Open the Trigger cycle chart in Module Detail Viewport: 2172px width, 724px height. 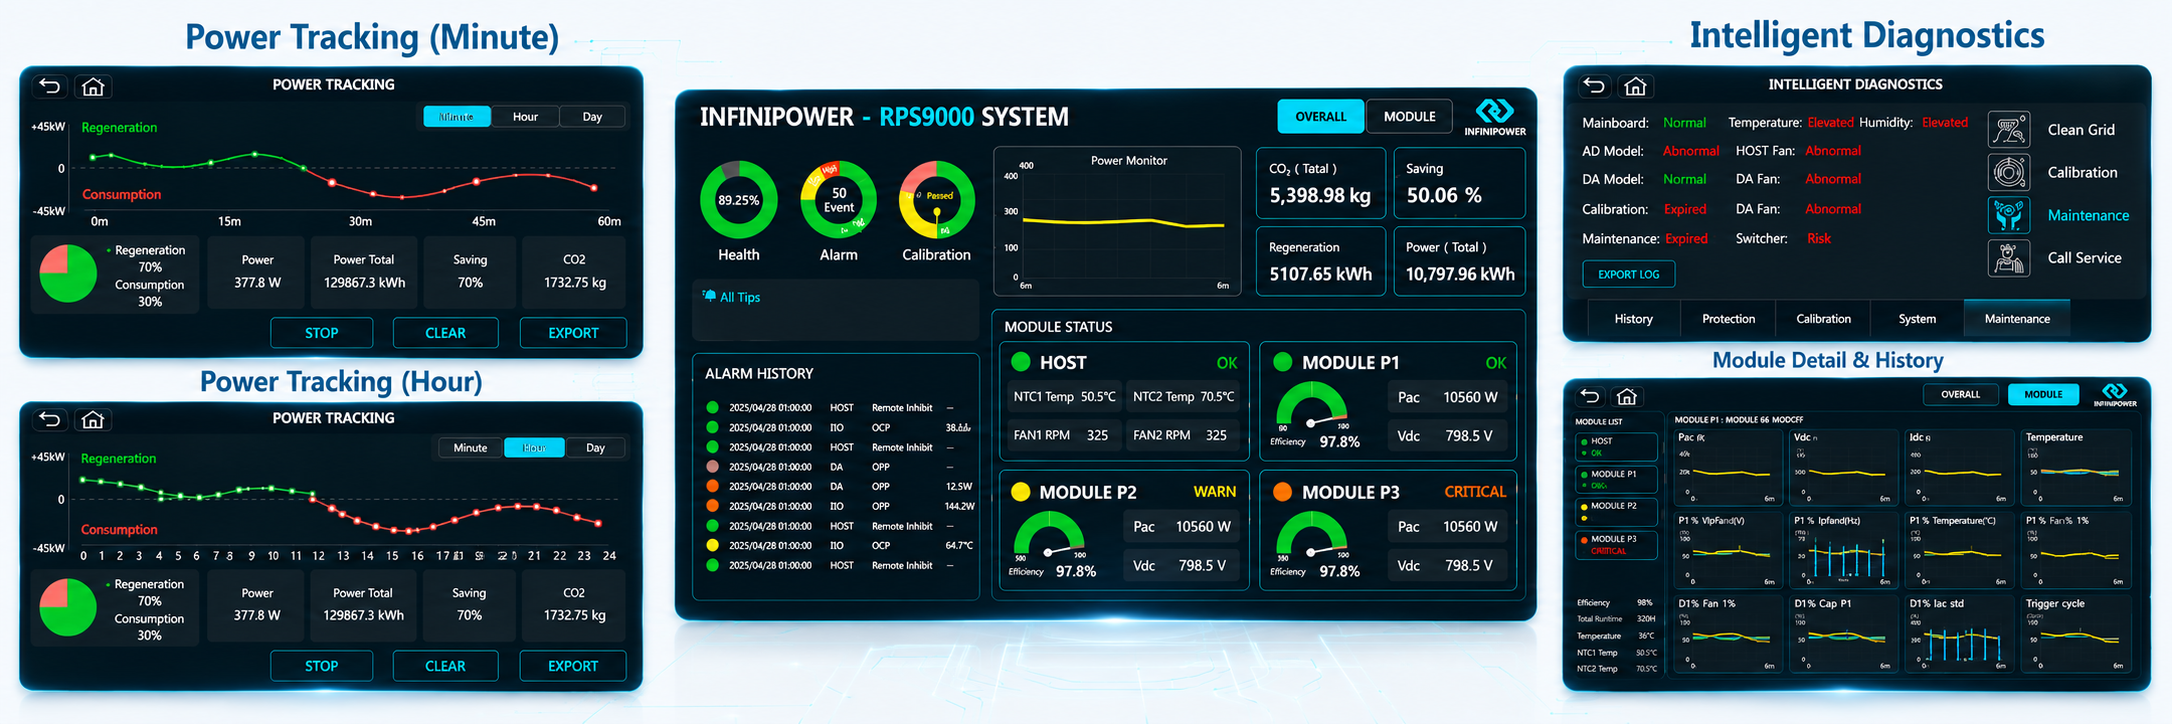coord(2076,634)
